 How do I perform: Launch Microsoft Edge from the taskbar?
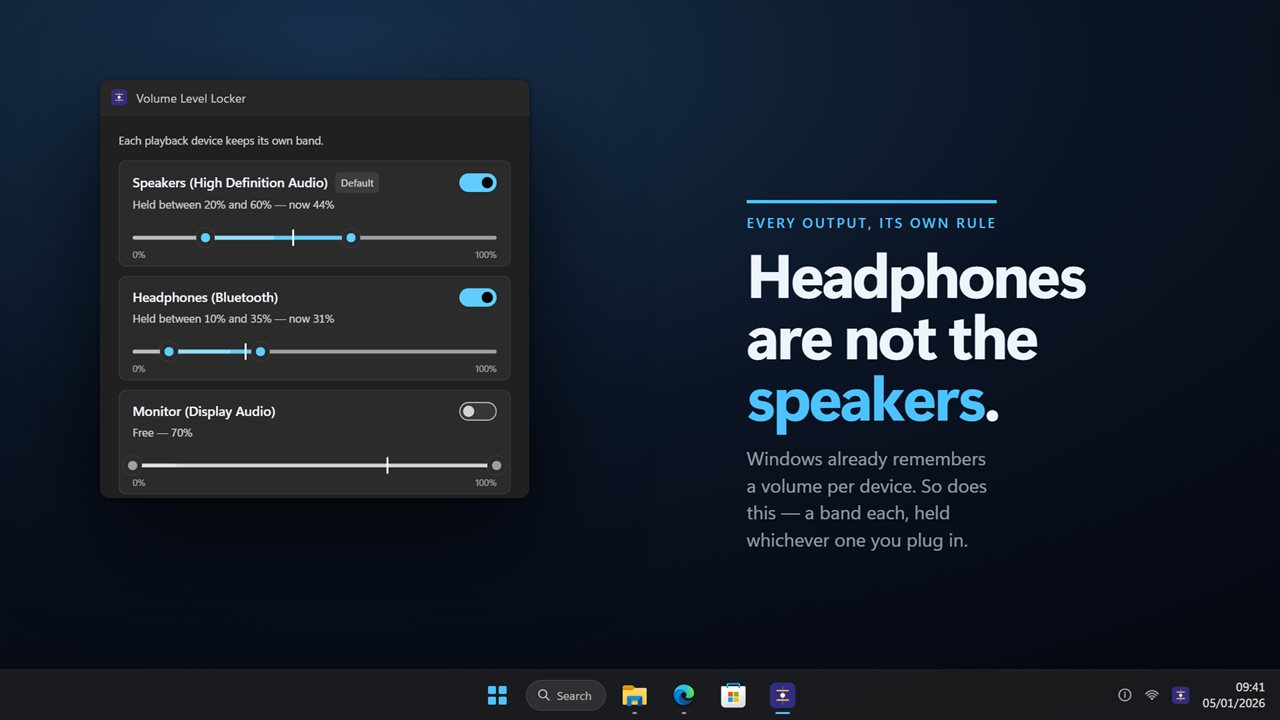click(x=684, y=695)
